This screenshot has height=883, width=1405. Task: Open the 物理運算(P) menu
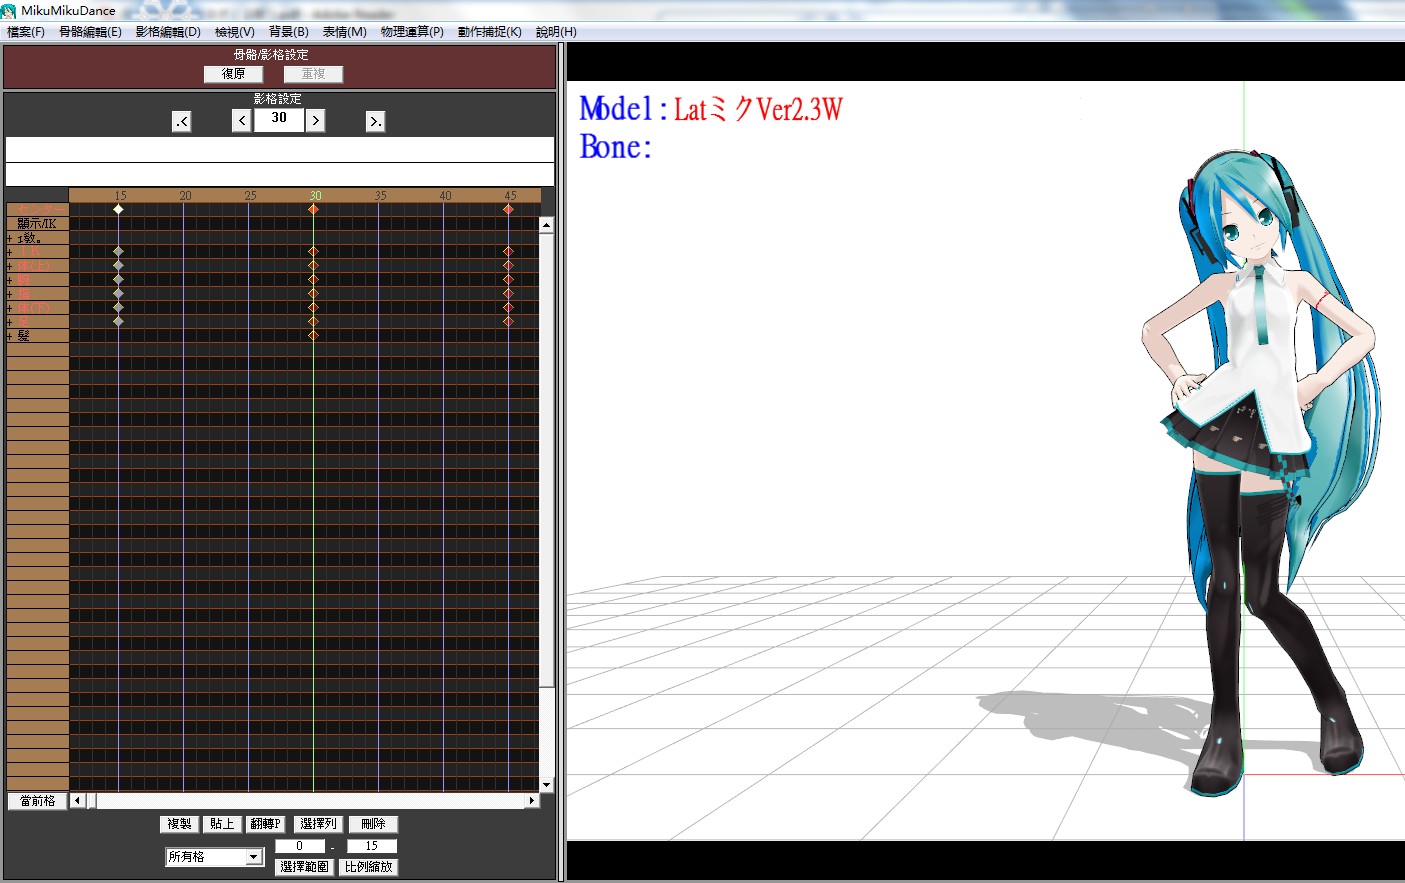[x=412, y=32]
